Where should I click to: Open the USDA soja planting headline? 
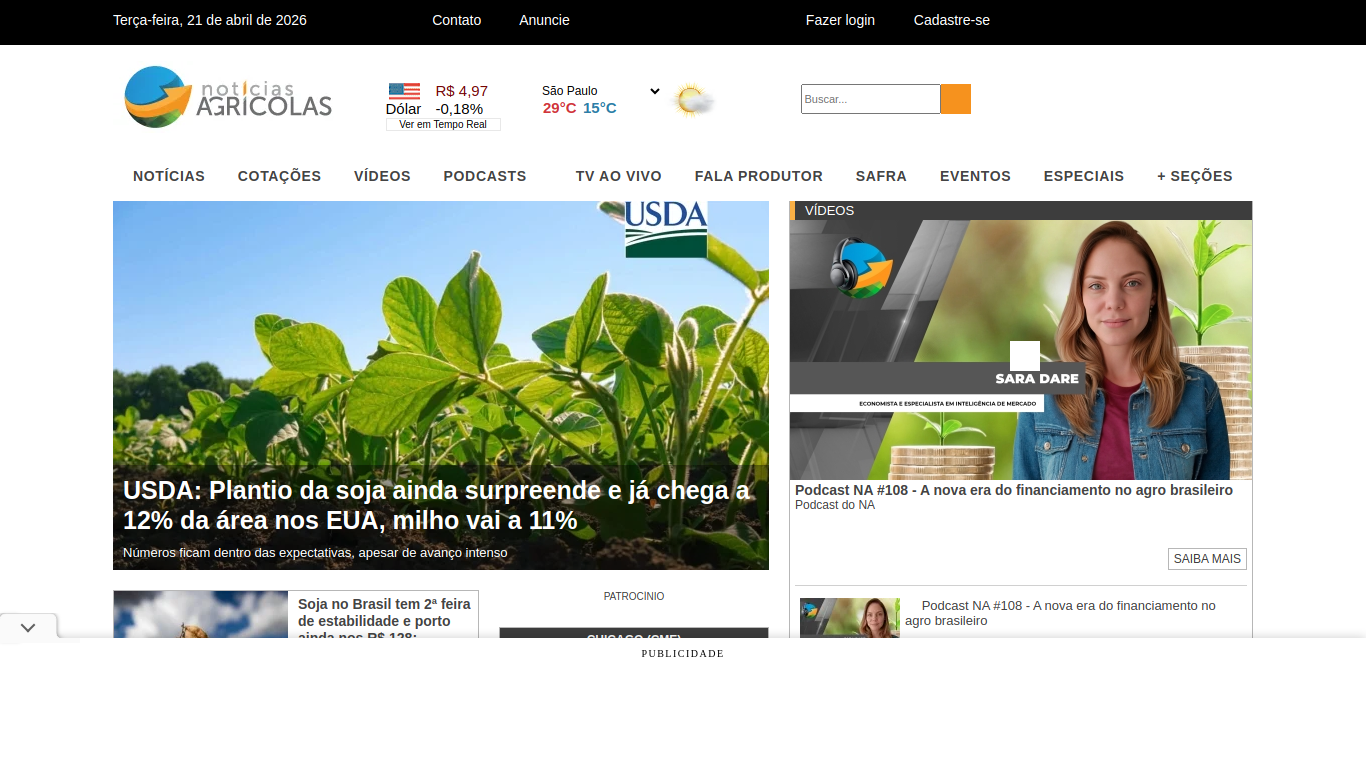[x=436, y=506]
